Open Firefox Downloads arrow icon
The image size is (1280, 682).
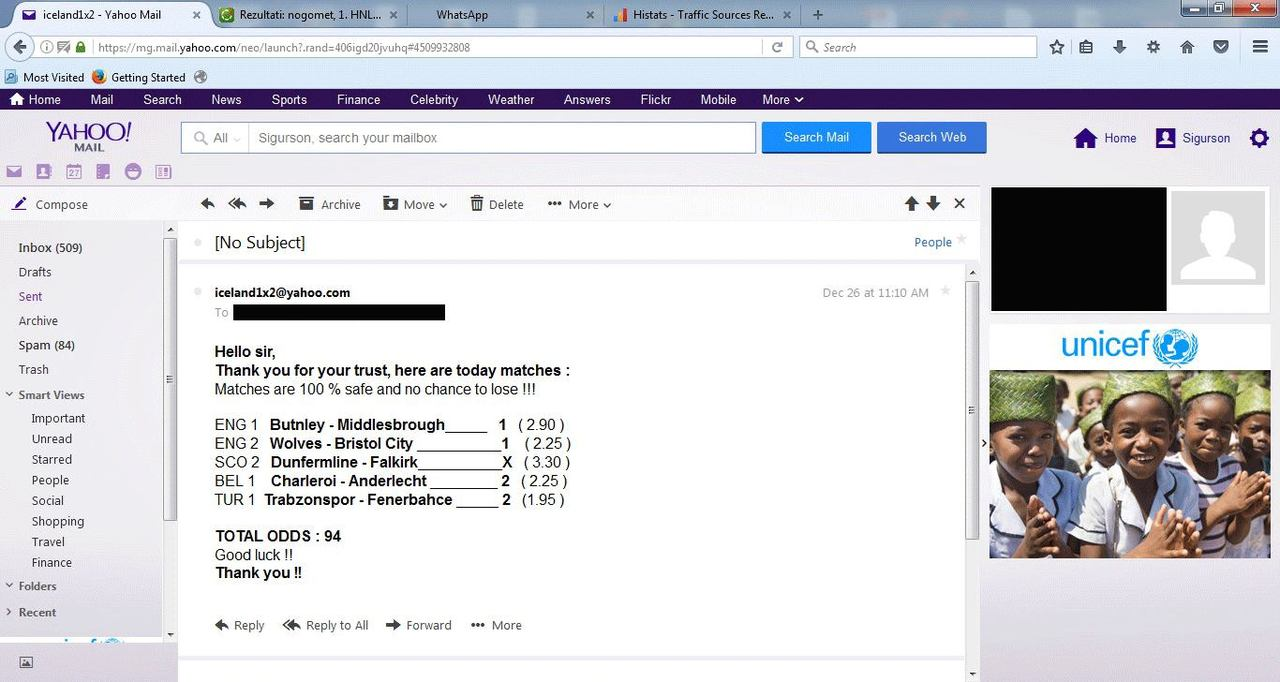point(1119,47)
